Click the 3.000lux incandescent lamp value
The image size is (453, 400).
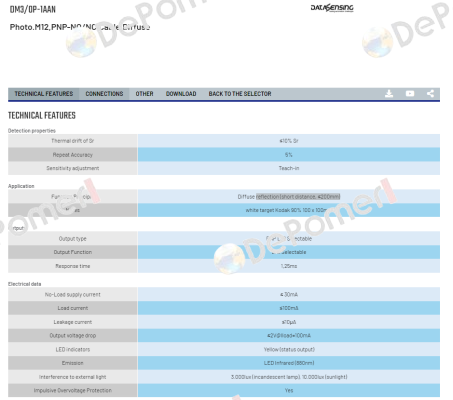pyautogui.click(x=289, y=377)
